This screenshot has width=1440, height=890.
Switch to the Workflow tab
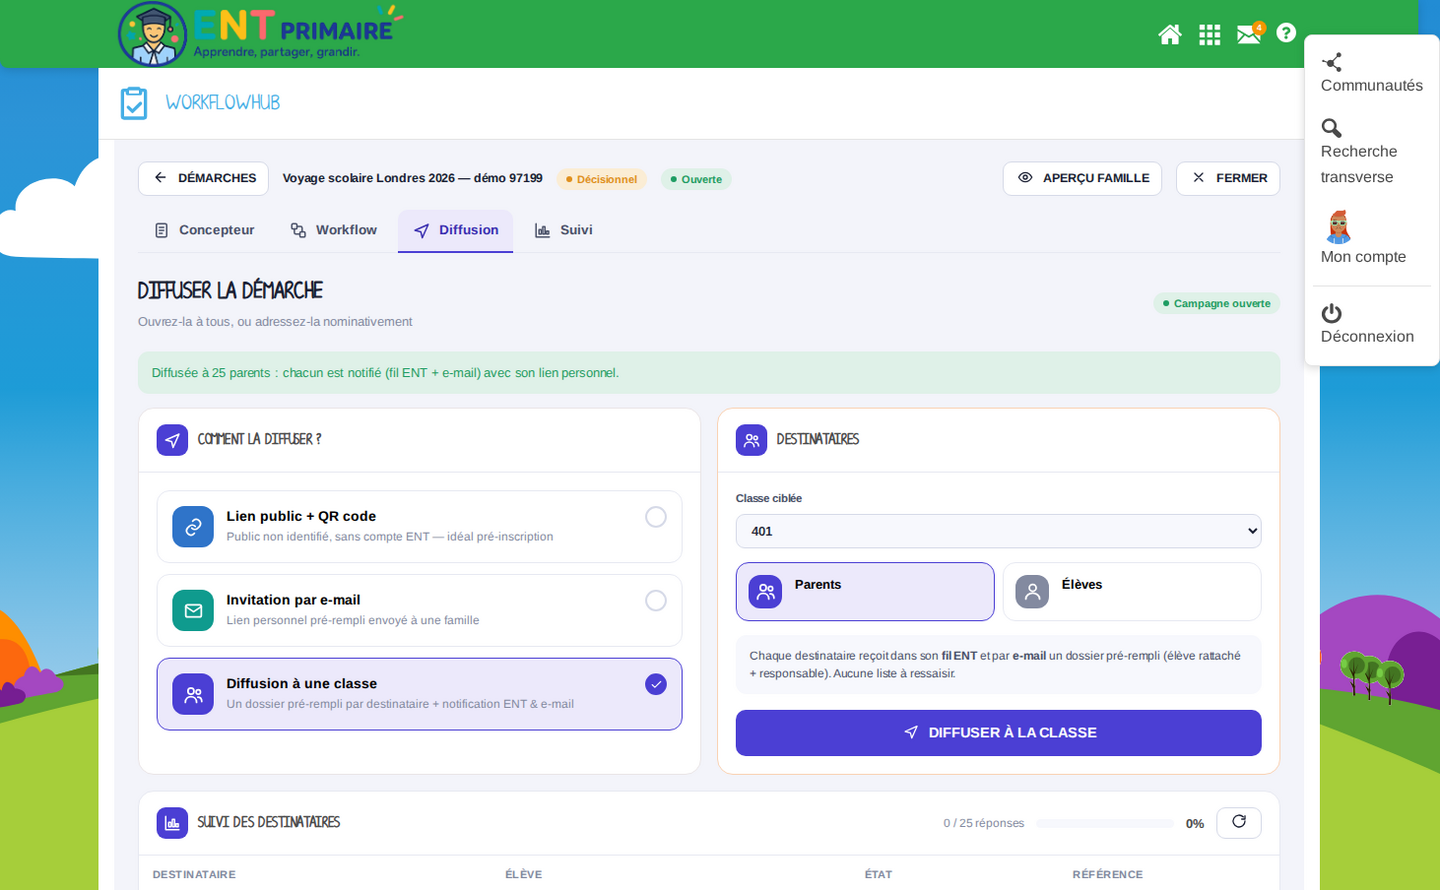click(x=334, y=230)
